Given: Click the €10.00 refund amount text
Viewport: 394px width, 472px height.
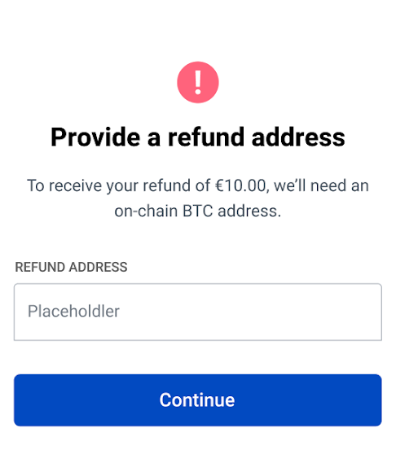Looking at the screenshot, I should 241,186.
